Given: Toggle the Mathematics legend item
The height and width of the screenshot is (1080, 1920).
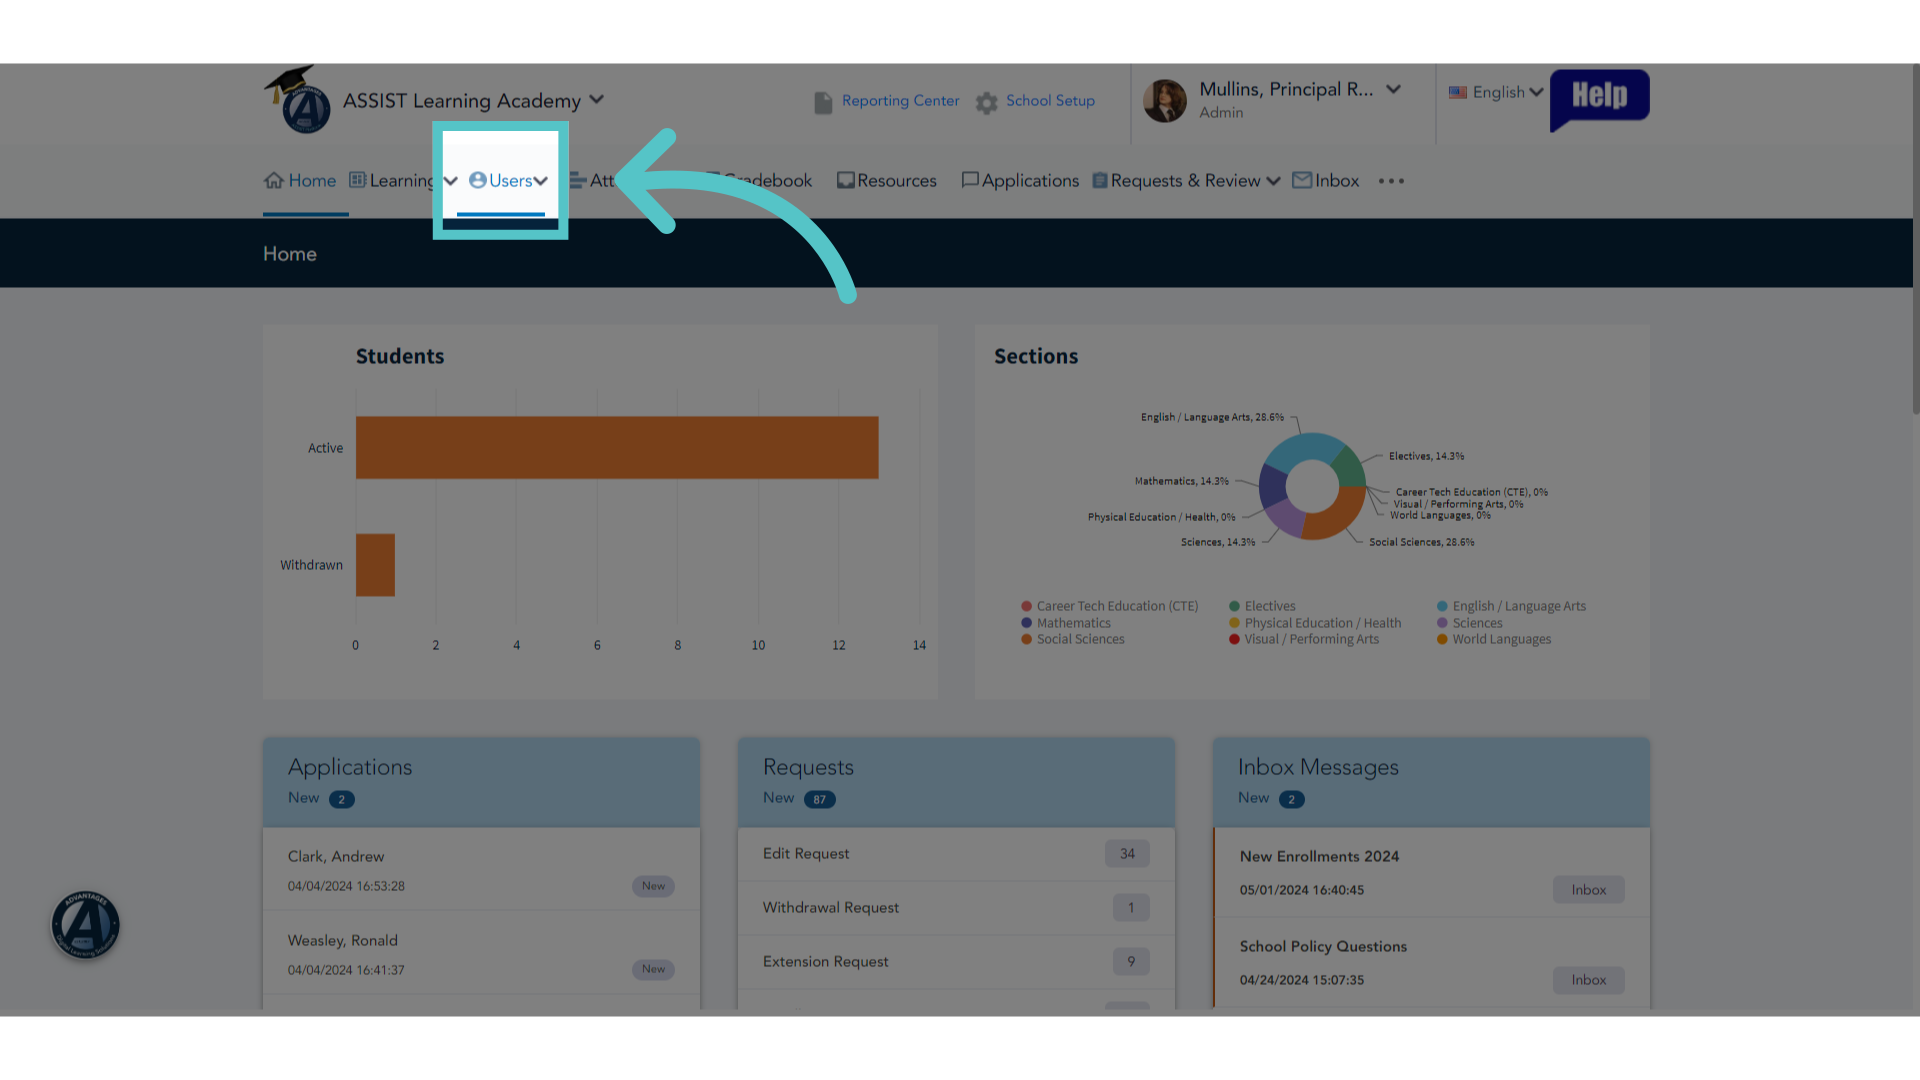Looking at the screenshot, I should click(1066, 623).
